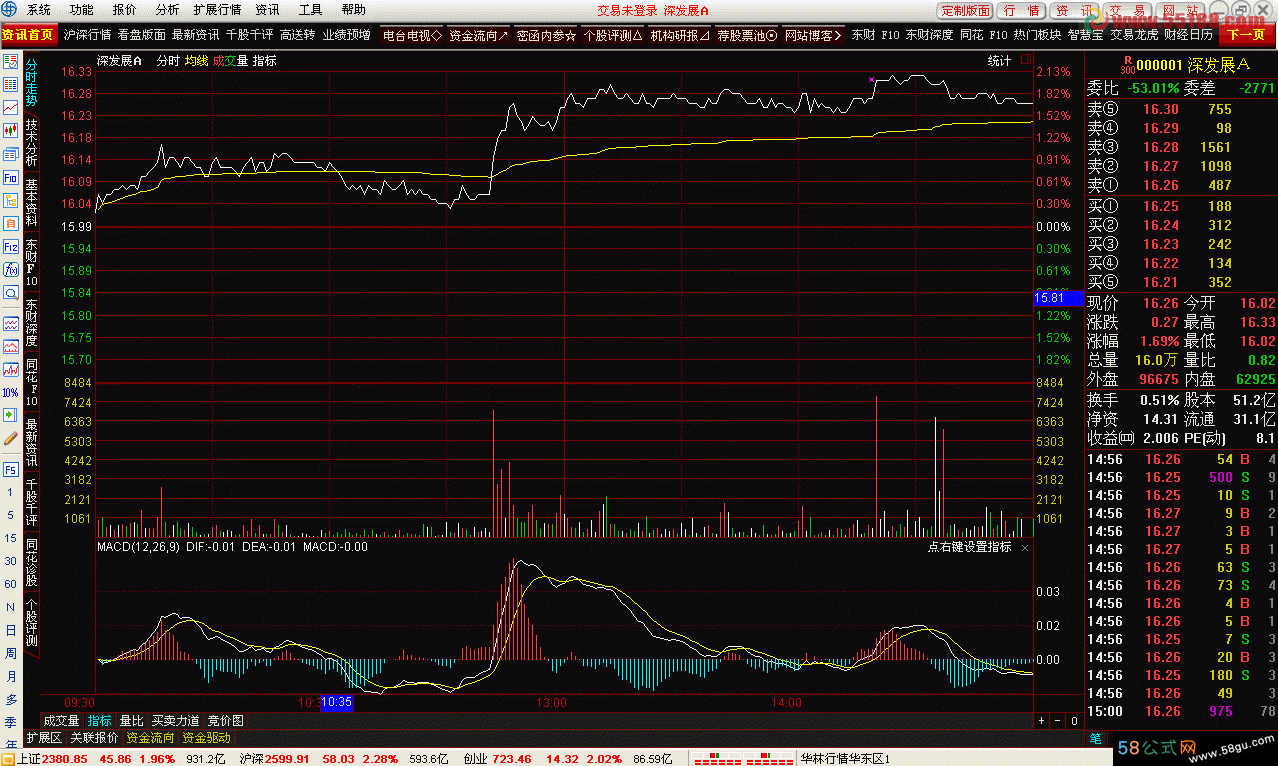Select the 15 minute period
This screenshot has width=1278, height=766.
(x=11, y=538)
